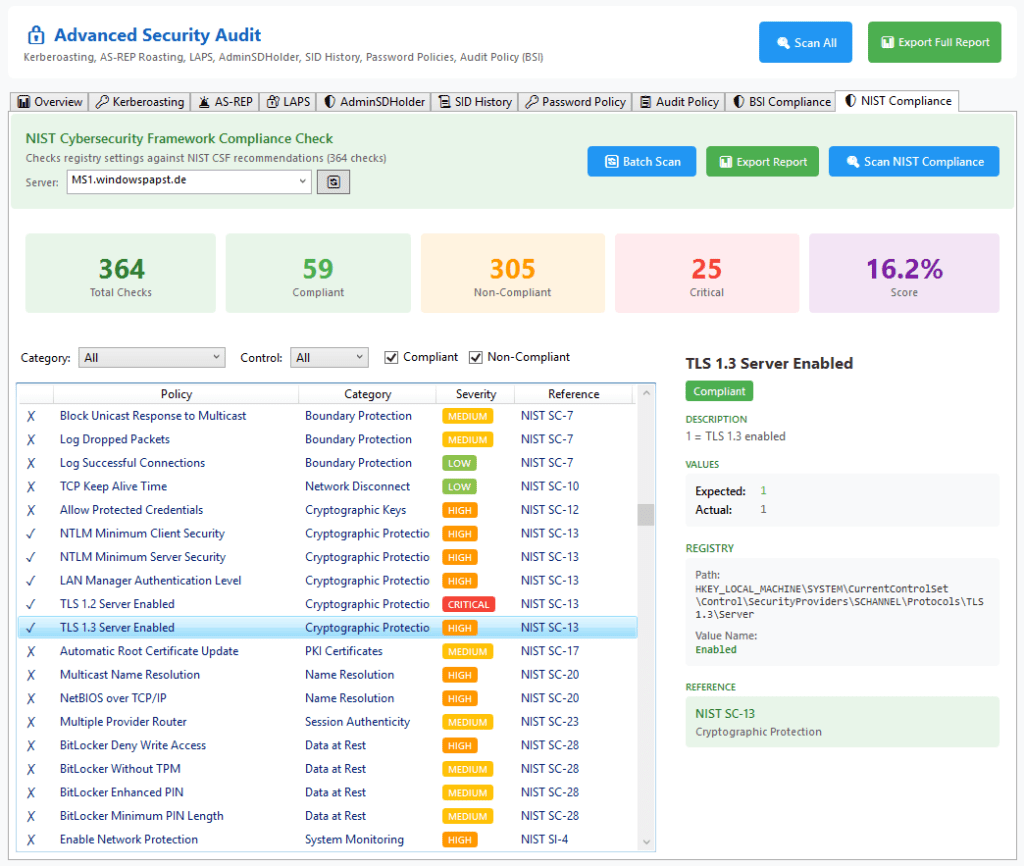Click the Export Full Report button
This screenshot has width=1024, height=866.
934,42
